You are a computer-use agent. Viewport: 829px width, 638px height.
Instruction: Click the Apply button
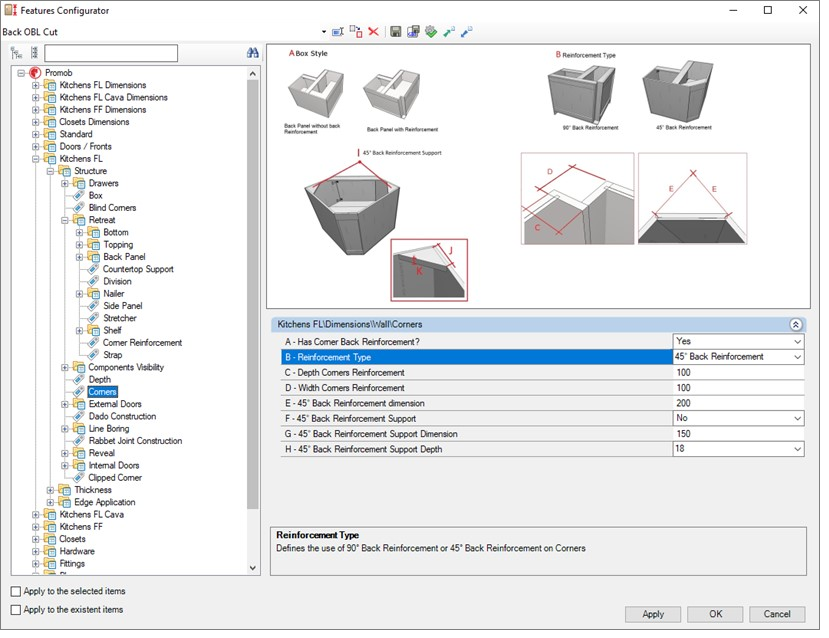tap(653, 614)
